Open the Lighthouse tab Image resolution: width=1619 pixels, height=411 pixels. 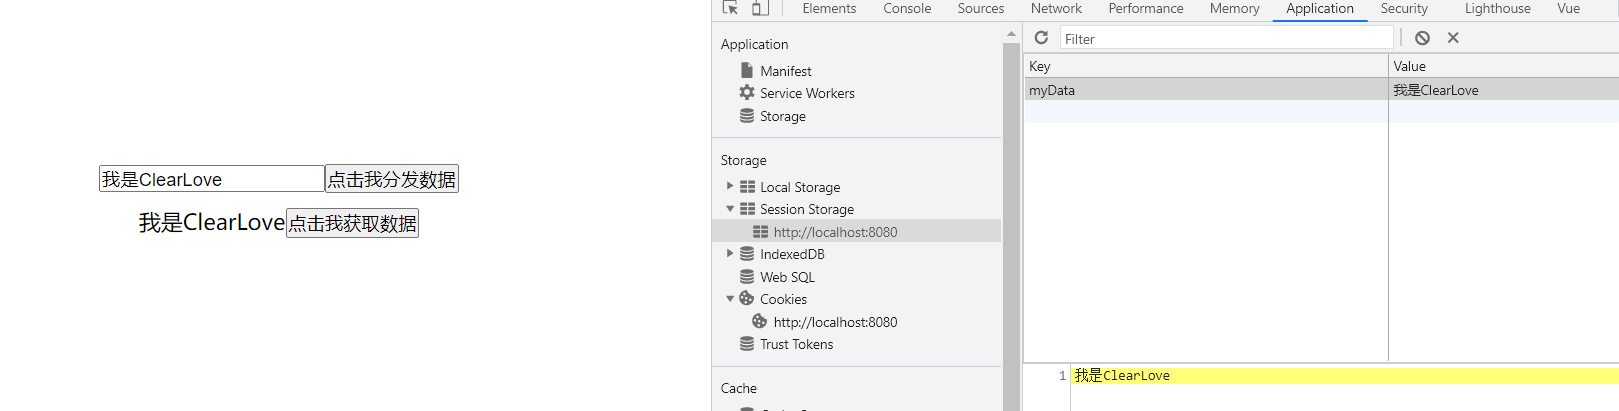coord(1497,8)
